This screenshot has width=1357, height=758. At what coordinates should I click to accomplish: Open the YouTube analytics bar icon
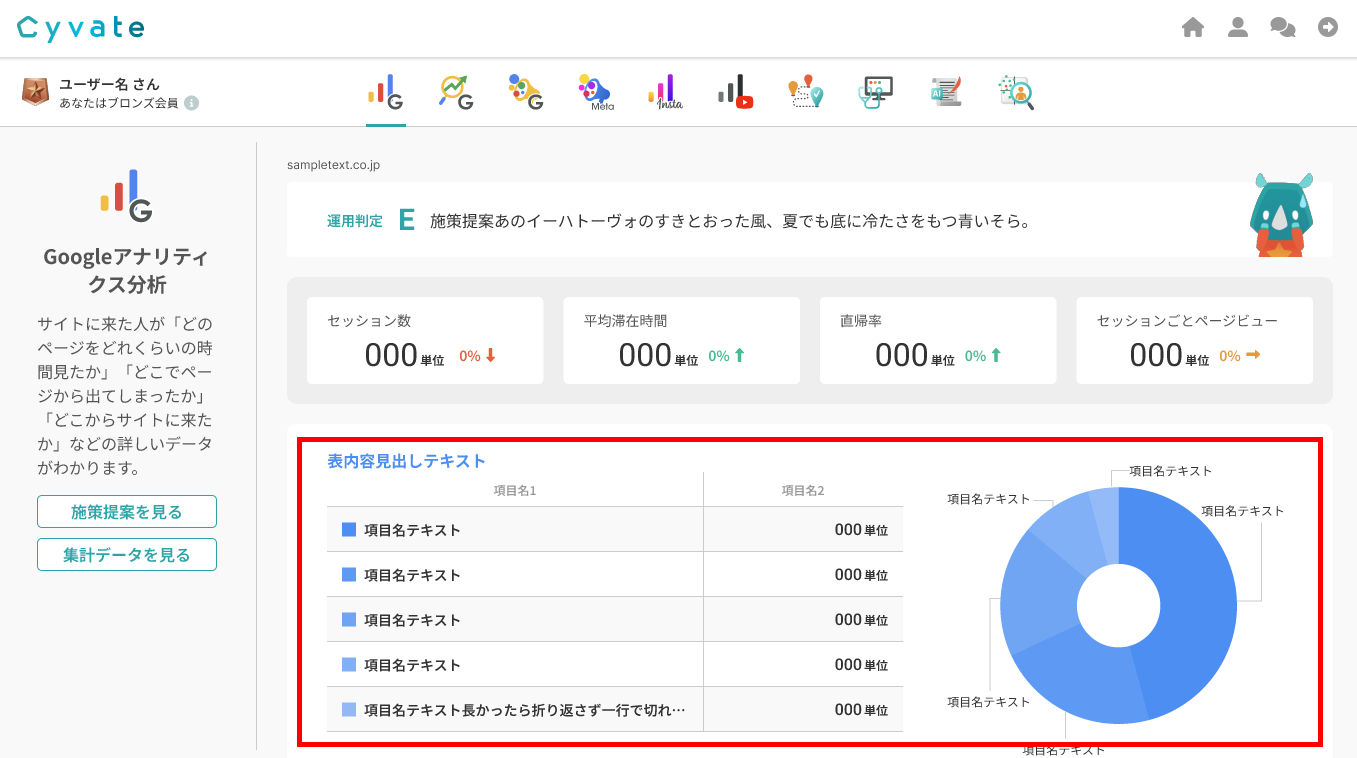click(735, 92)
